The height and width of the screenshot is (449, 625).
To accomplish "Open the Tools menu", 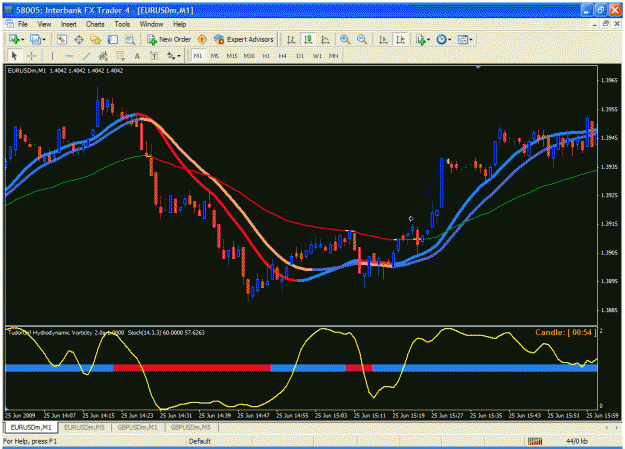I will [x=122, y=24].
